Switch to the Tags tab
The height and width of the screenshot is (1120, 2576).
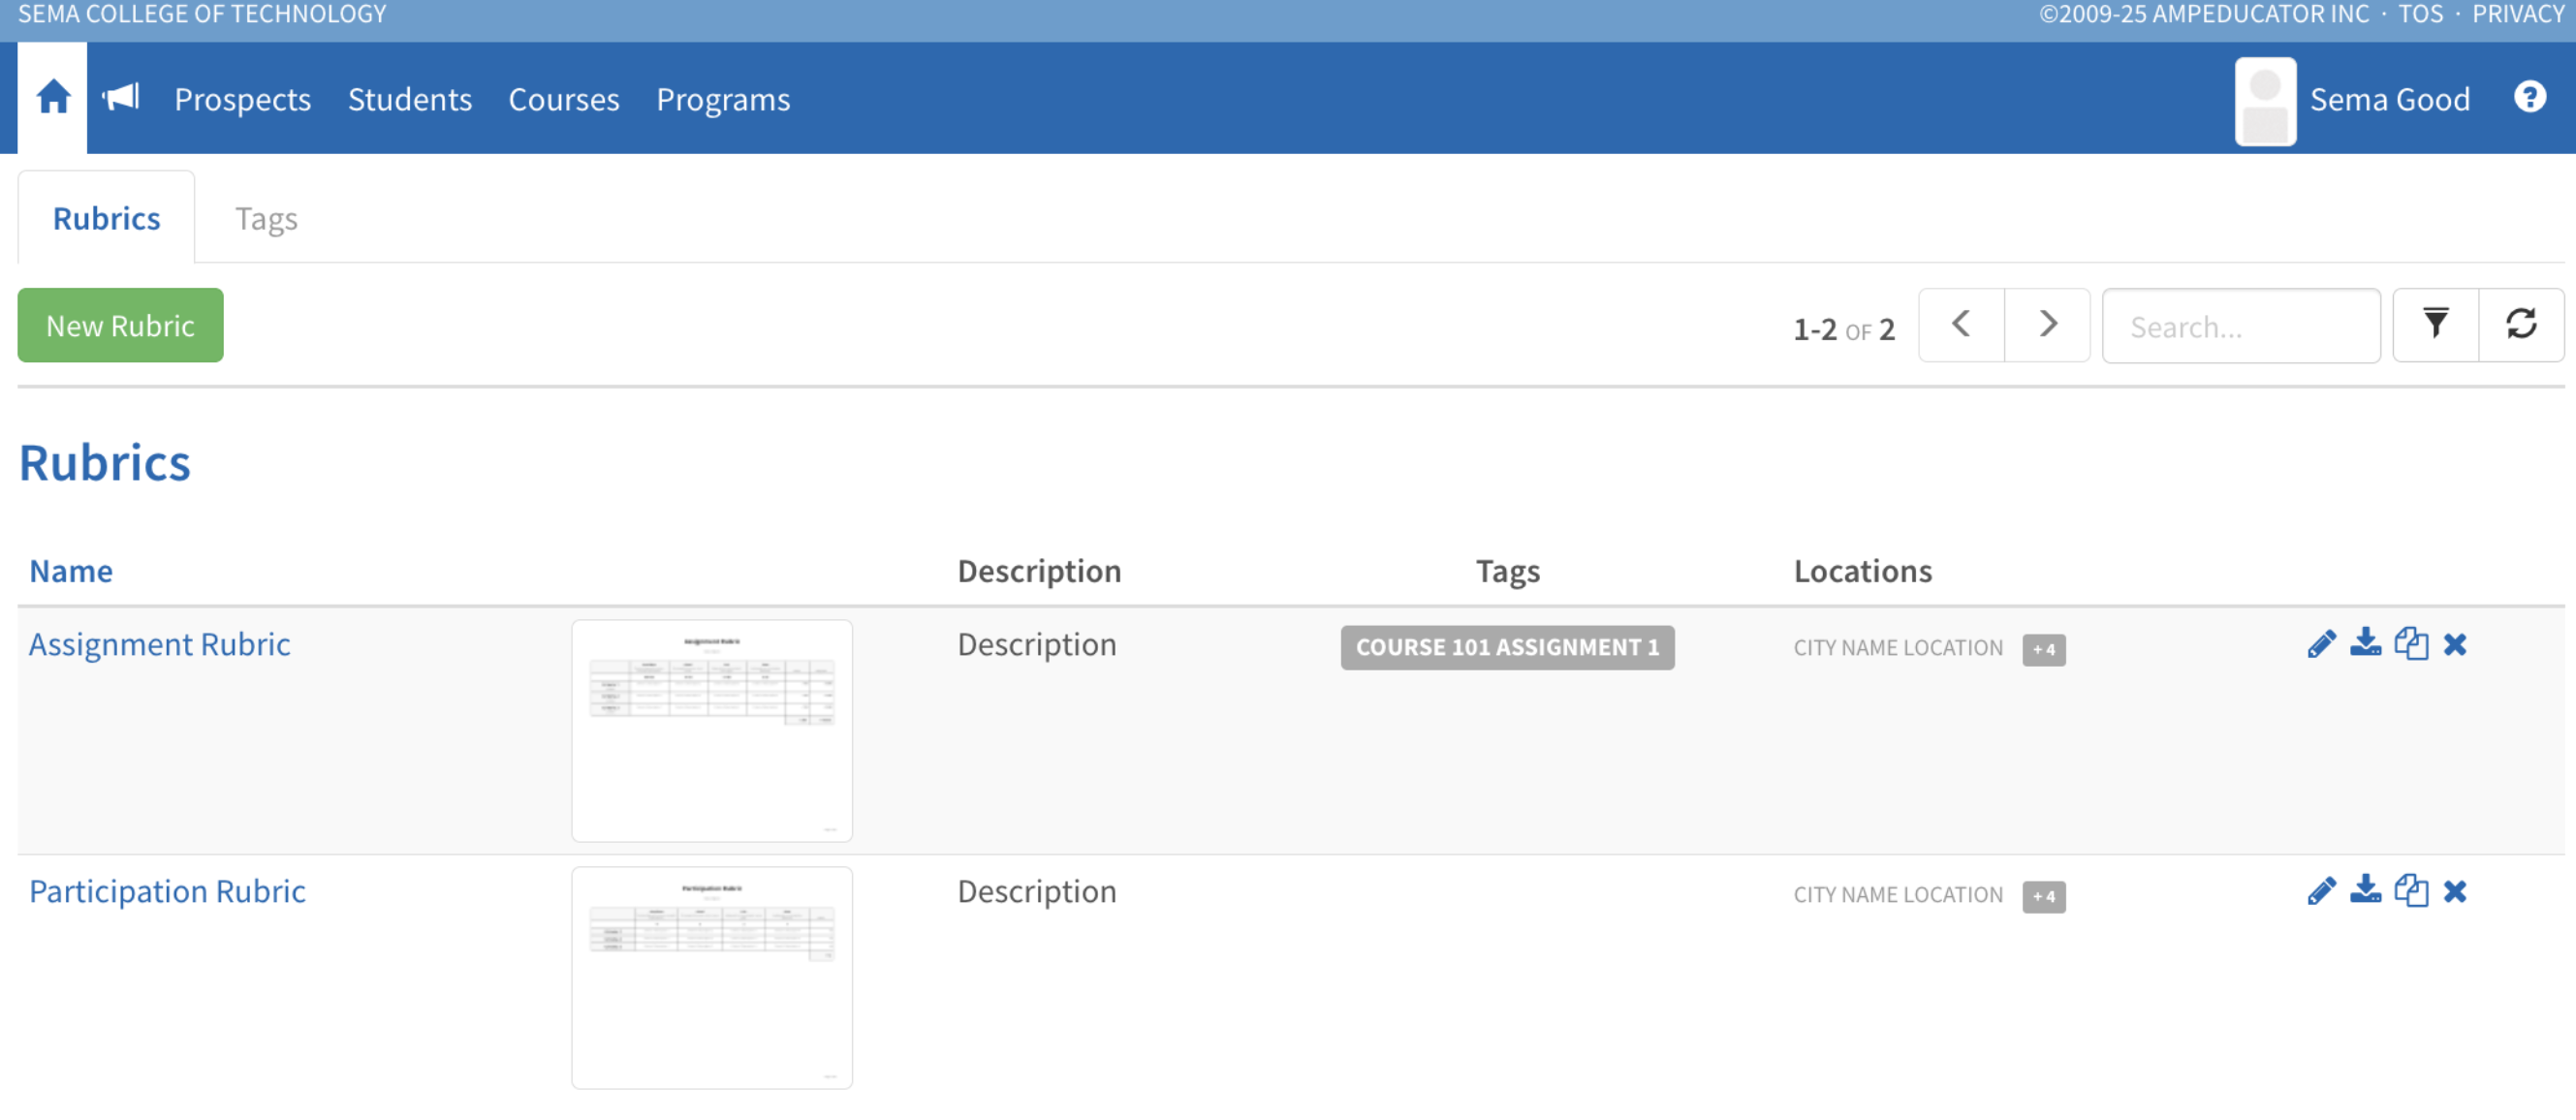click(x=266, y=219)
